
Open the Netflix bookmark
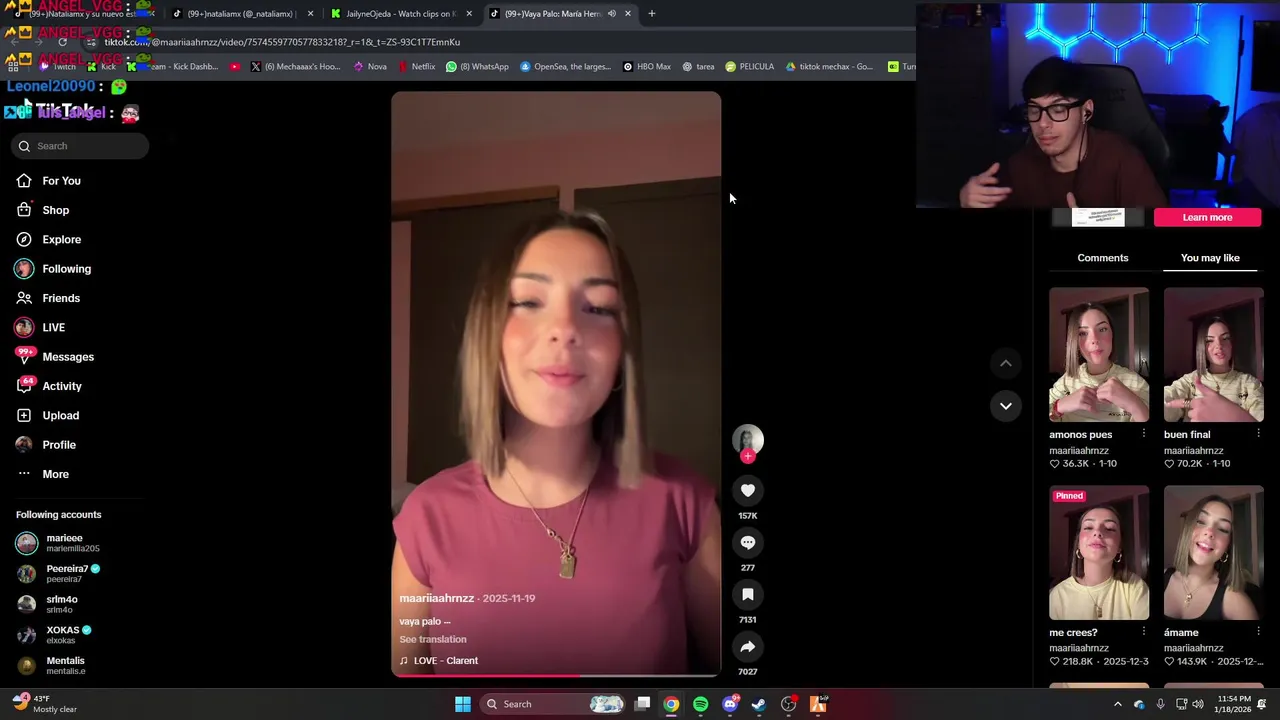pyautogui.click(x=417, y=67)
